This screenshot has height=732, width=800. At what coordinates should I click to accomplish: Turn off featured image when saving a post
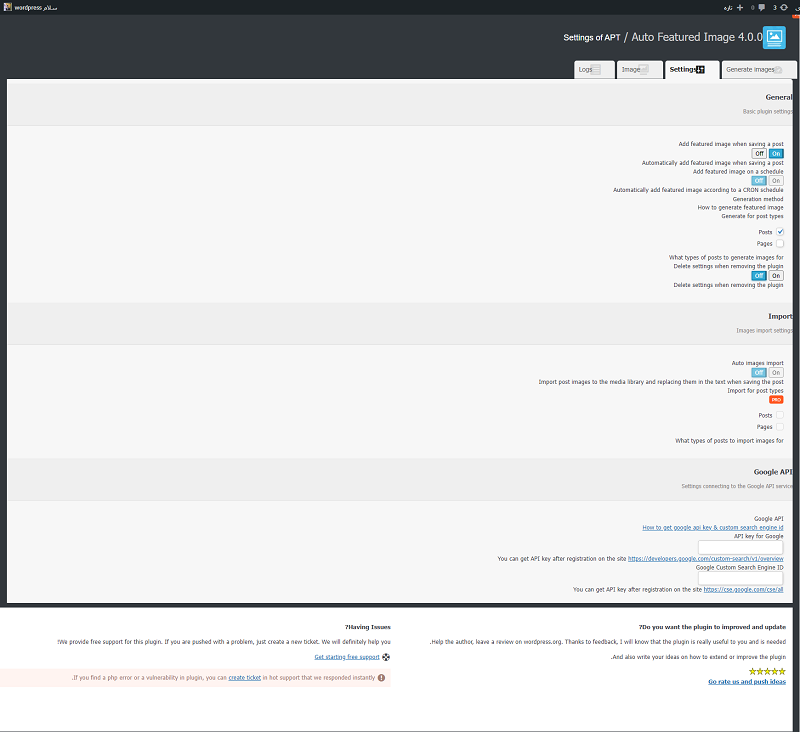(x=760, y=154)
